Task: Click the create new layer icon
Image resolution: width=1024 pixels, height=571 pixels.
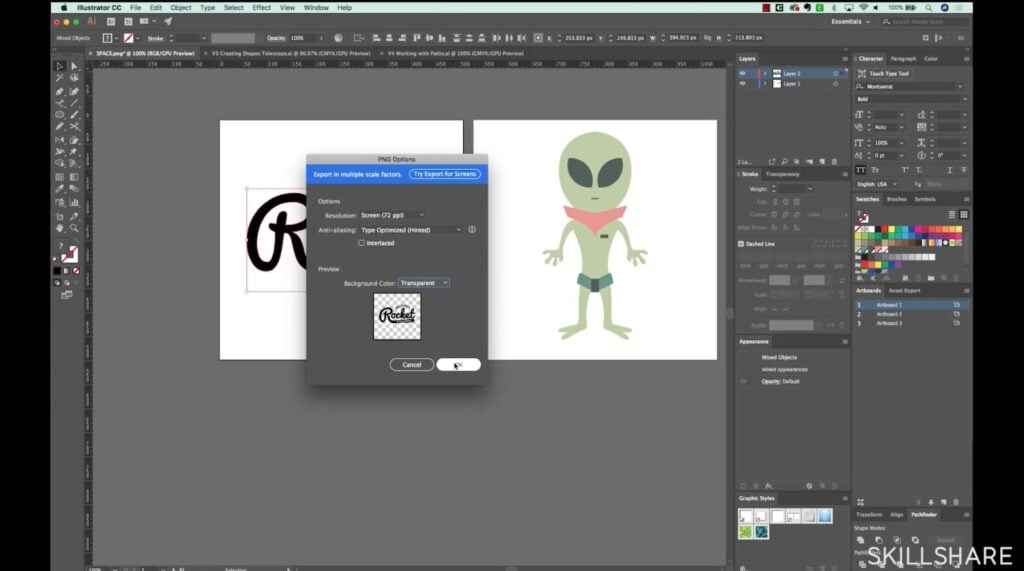Action: (822, 161)
